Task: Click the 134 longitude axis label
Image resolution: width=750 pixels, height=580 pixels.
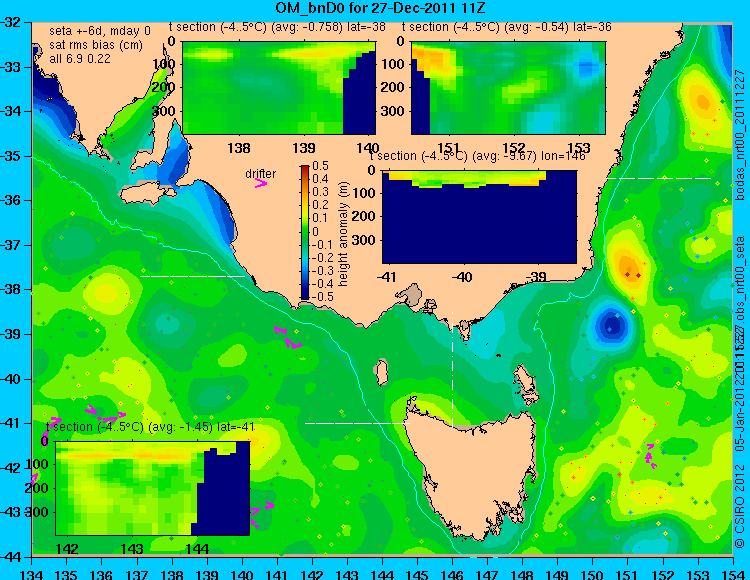Action: point(32,574)
